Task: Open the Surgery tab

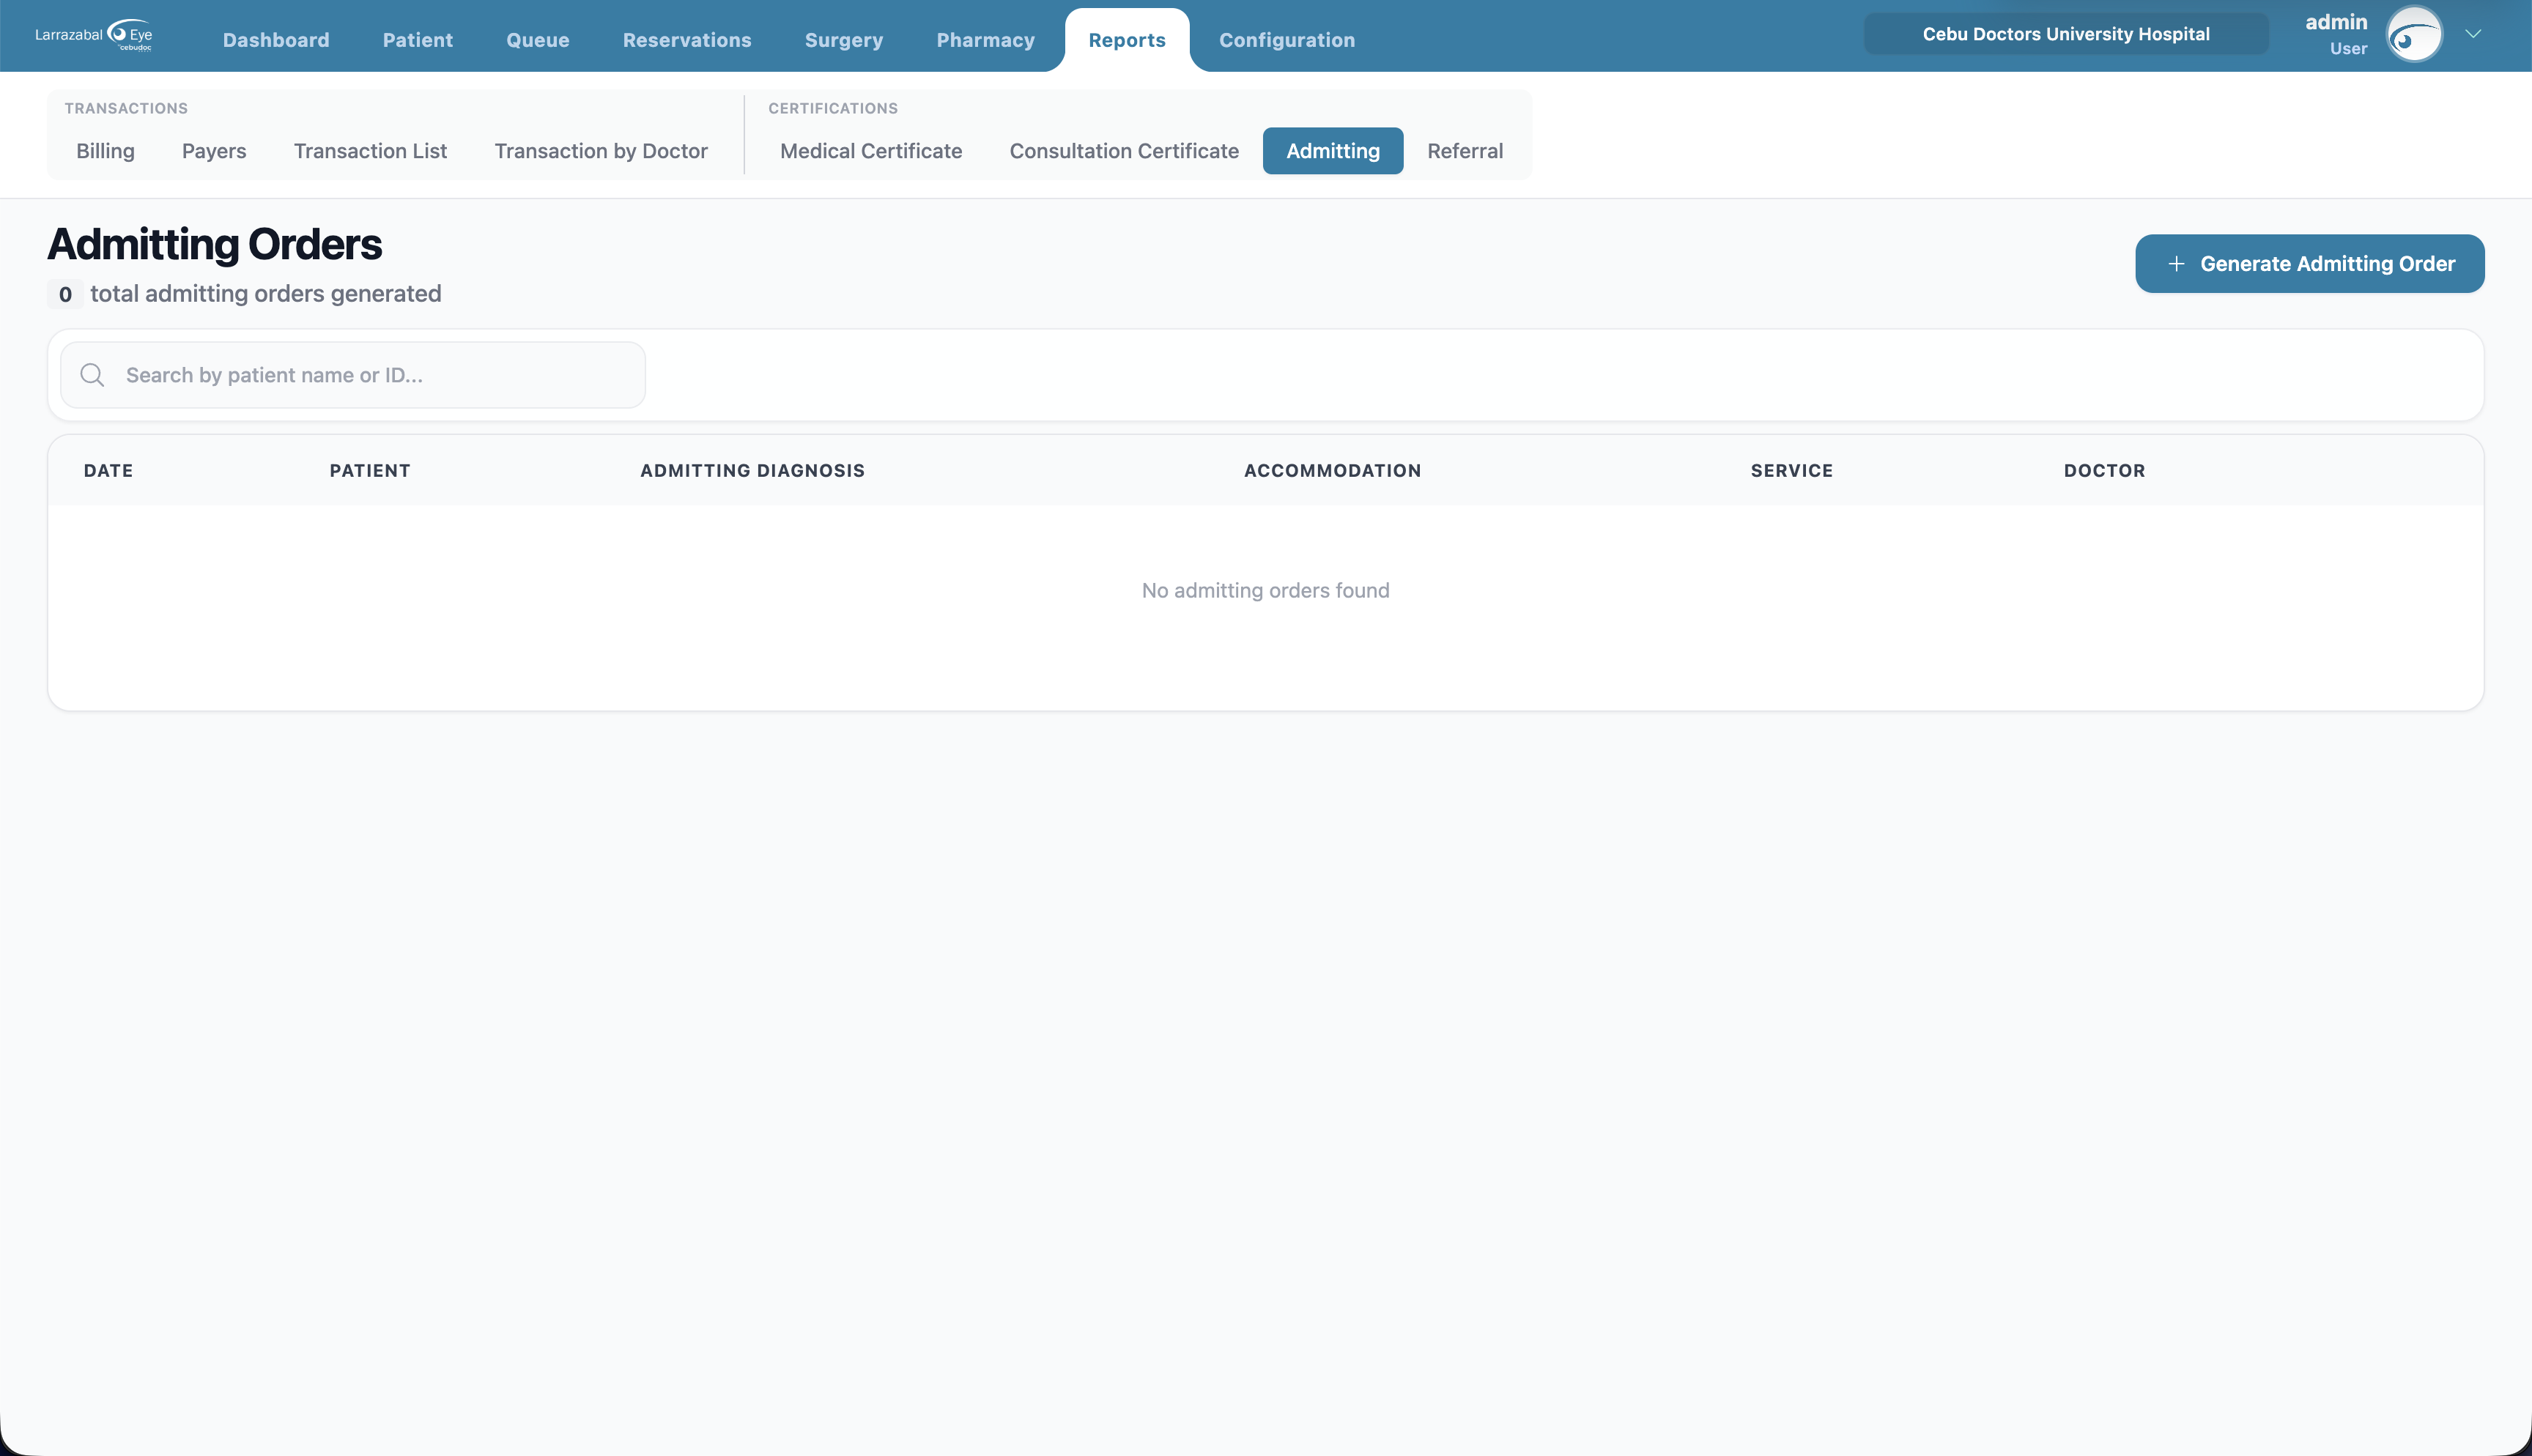Action: [844, 40]
